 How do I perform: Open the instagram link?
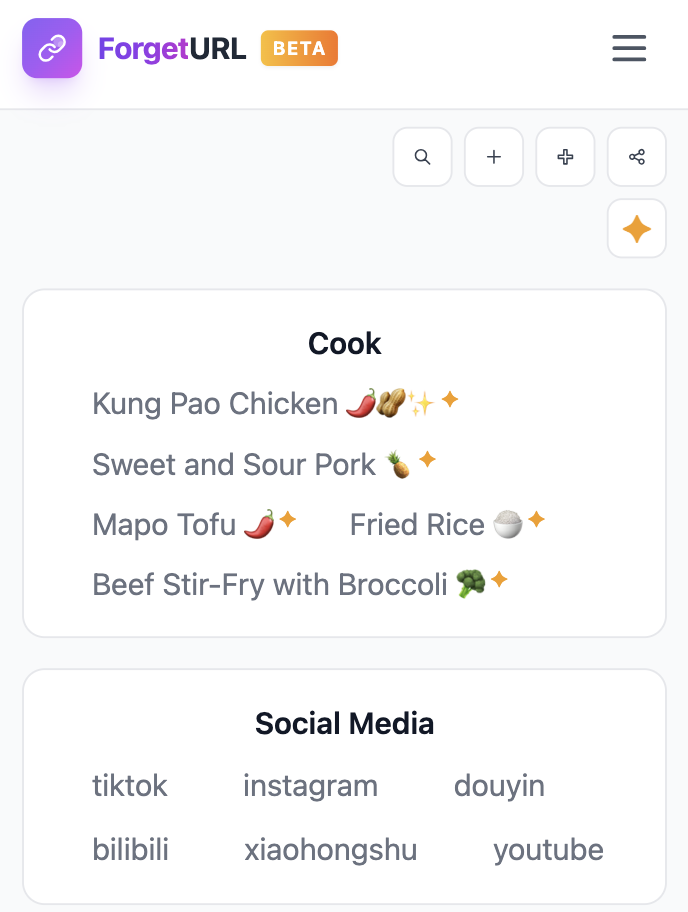coord(310,786)
